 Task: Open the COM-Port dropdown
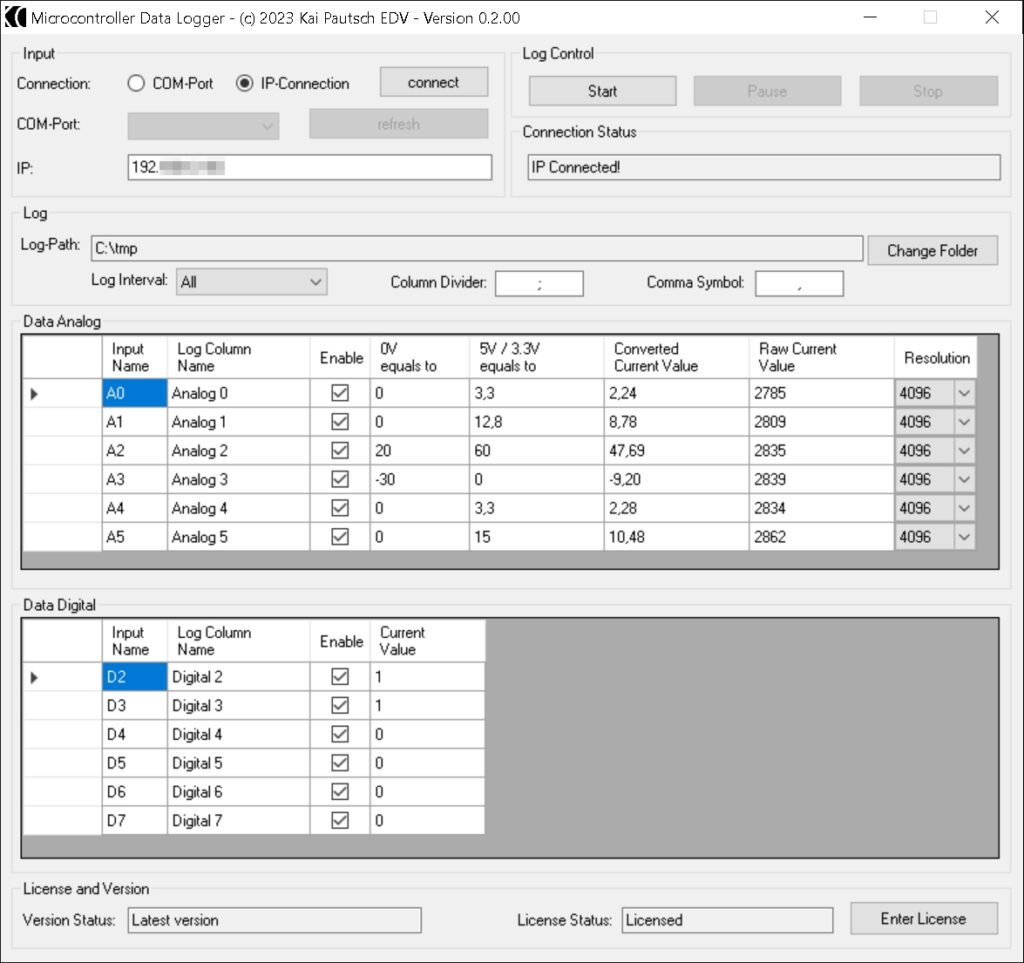click(203, 126)
